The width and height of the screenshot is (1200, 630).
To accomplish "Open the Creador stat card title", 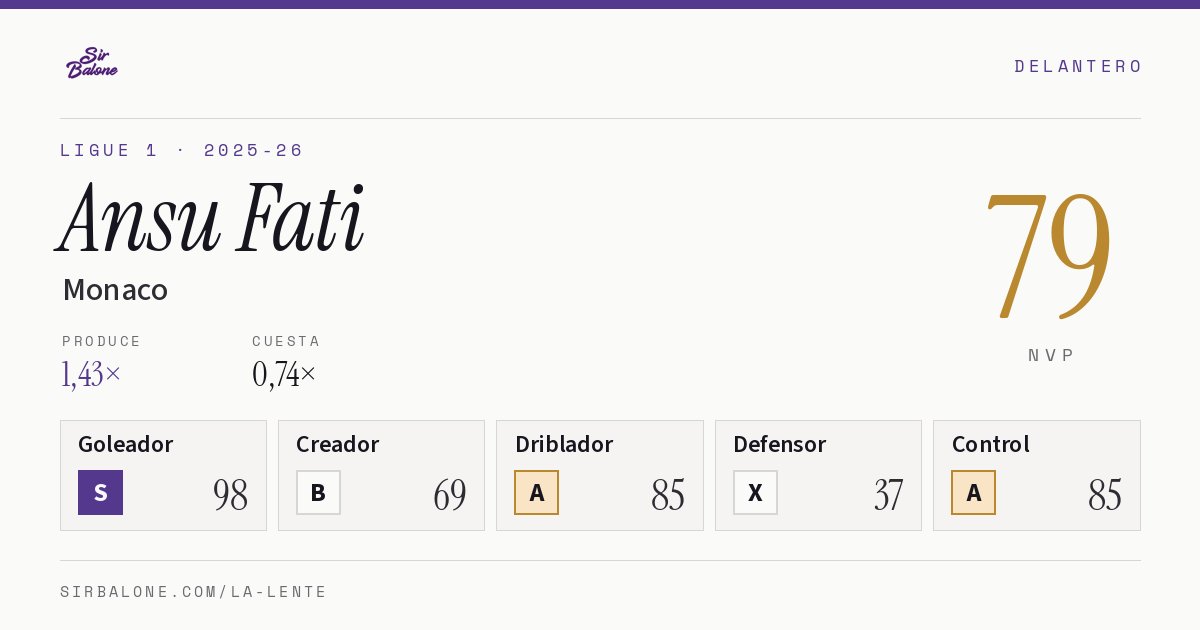I will (x=337, y=444).
